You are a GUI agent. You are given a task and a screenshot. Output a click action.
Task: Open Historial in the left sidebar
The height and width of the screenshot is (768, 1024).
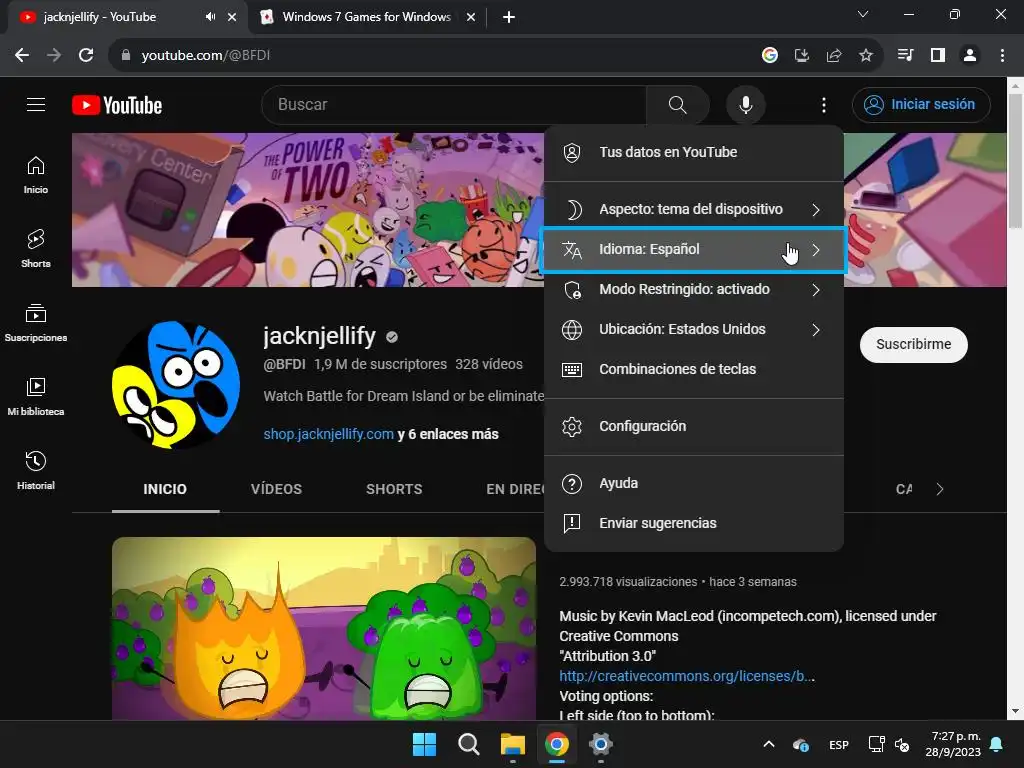coord(36,470)
